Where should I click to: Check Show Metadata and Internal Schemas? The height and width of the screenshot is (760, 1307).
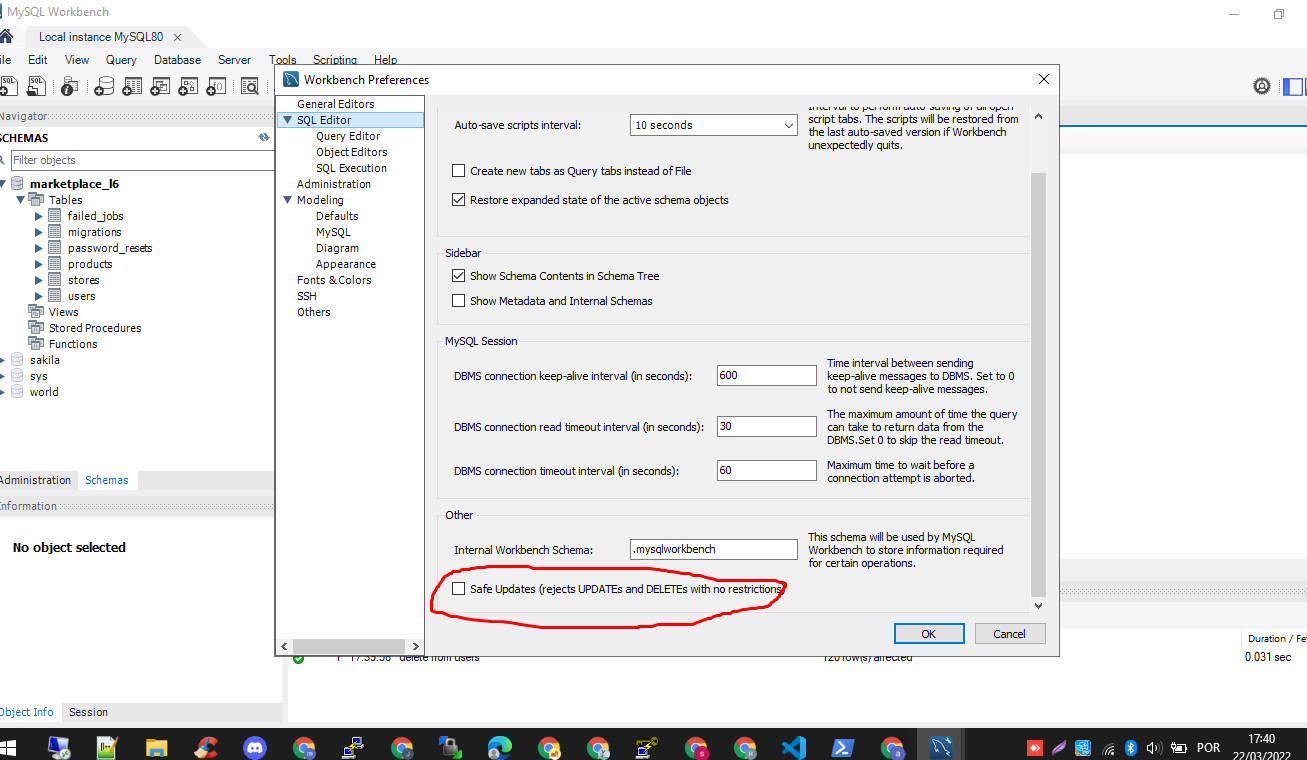(459, 301)
